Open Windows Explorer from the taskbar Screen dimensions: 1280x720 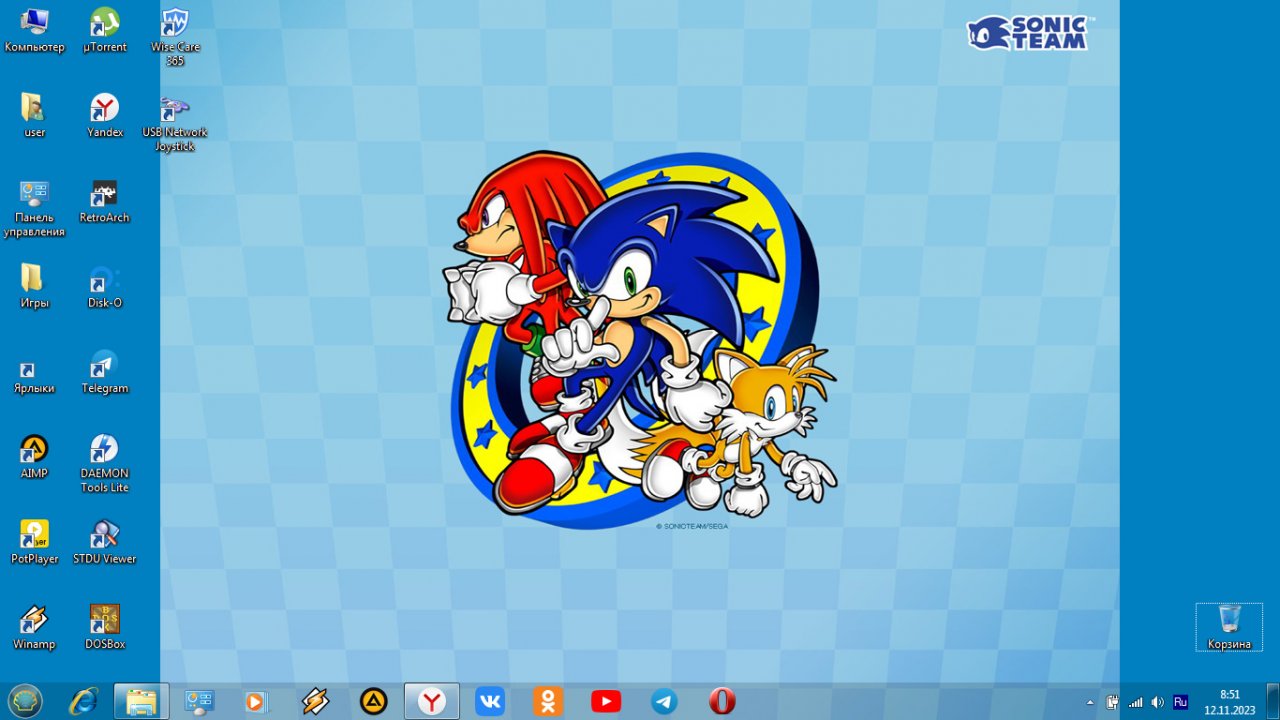(x=141, y=702)
